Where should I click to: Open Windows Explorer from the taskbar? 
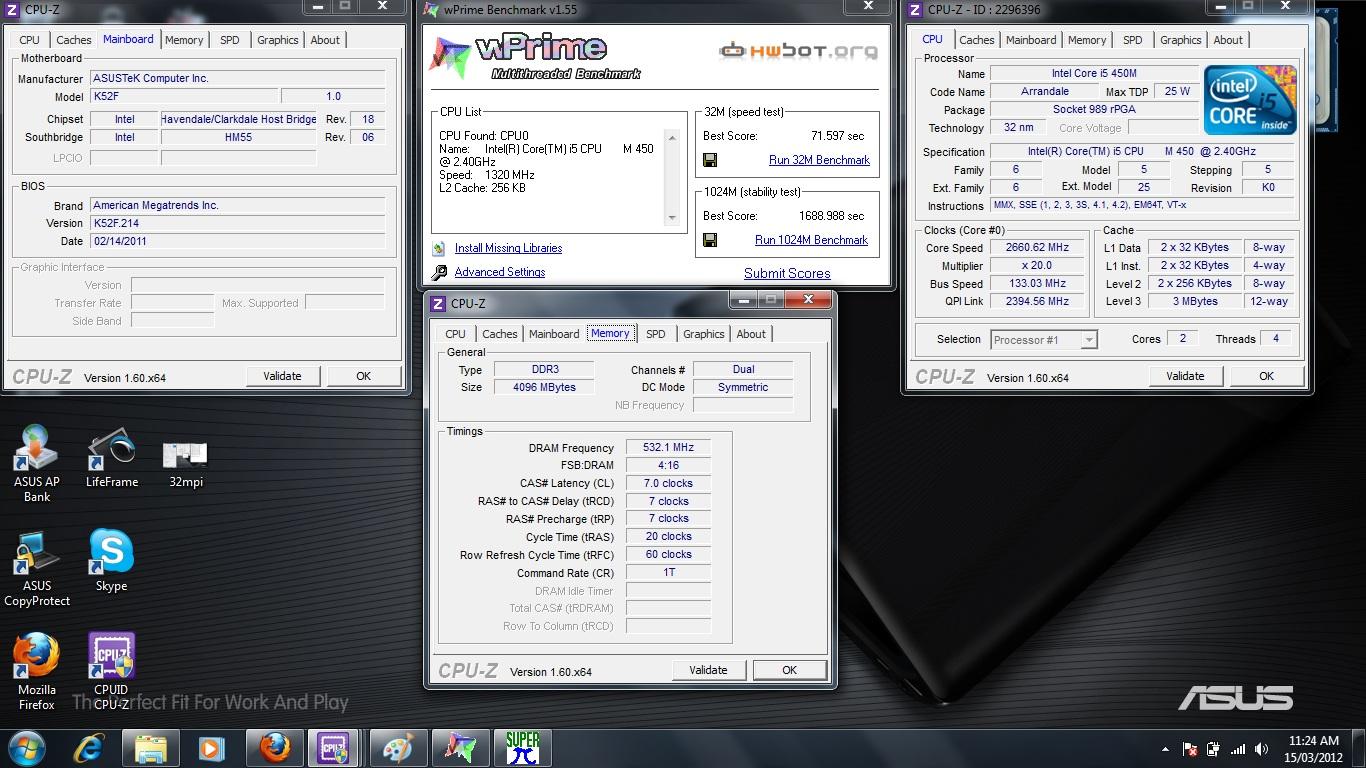150,747
